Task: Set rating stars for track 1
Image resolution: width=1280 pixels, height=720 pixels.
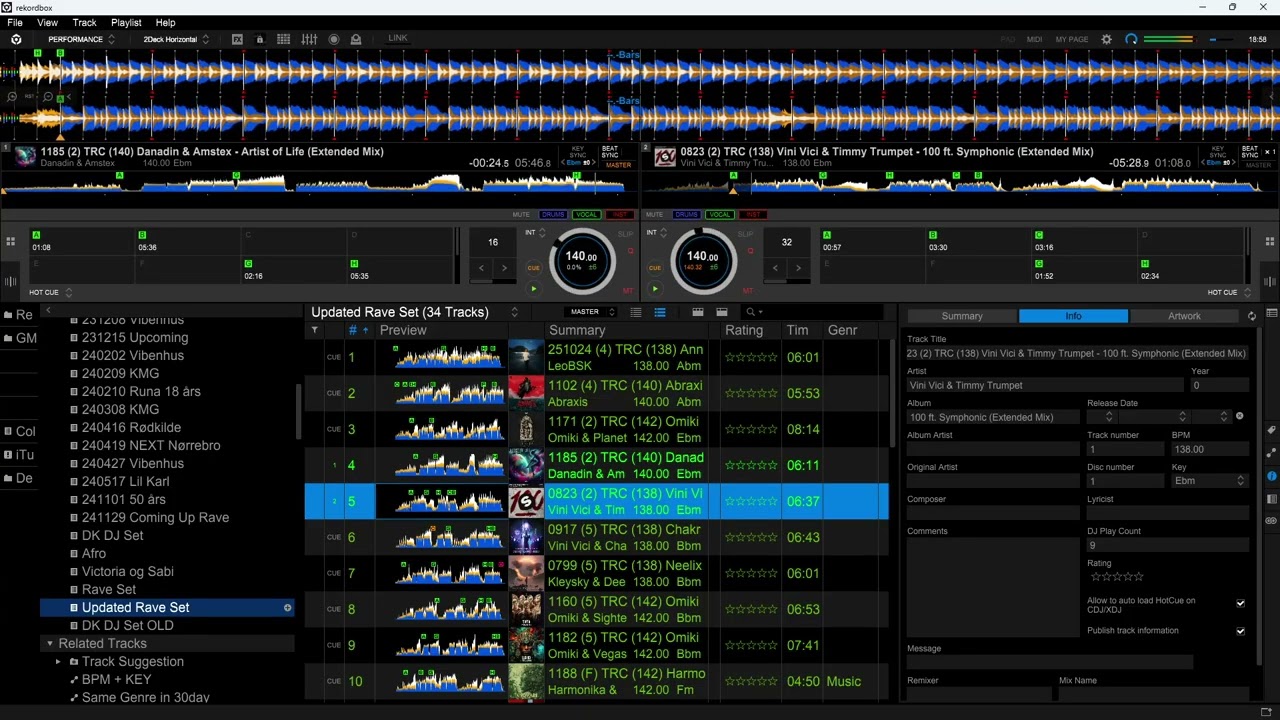Action: (750, 357)
